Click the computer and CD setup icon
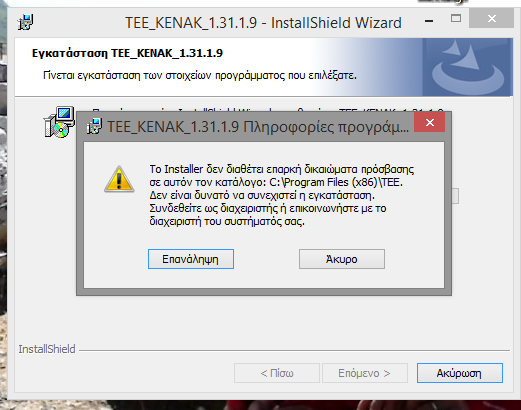 [59, 122]
